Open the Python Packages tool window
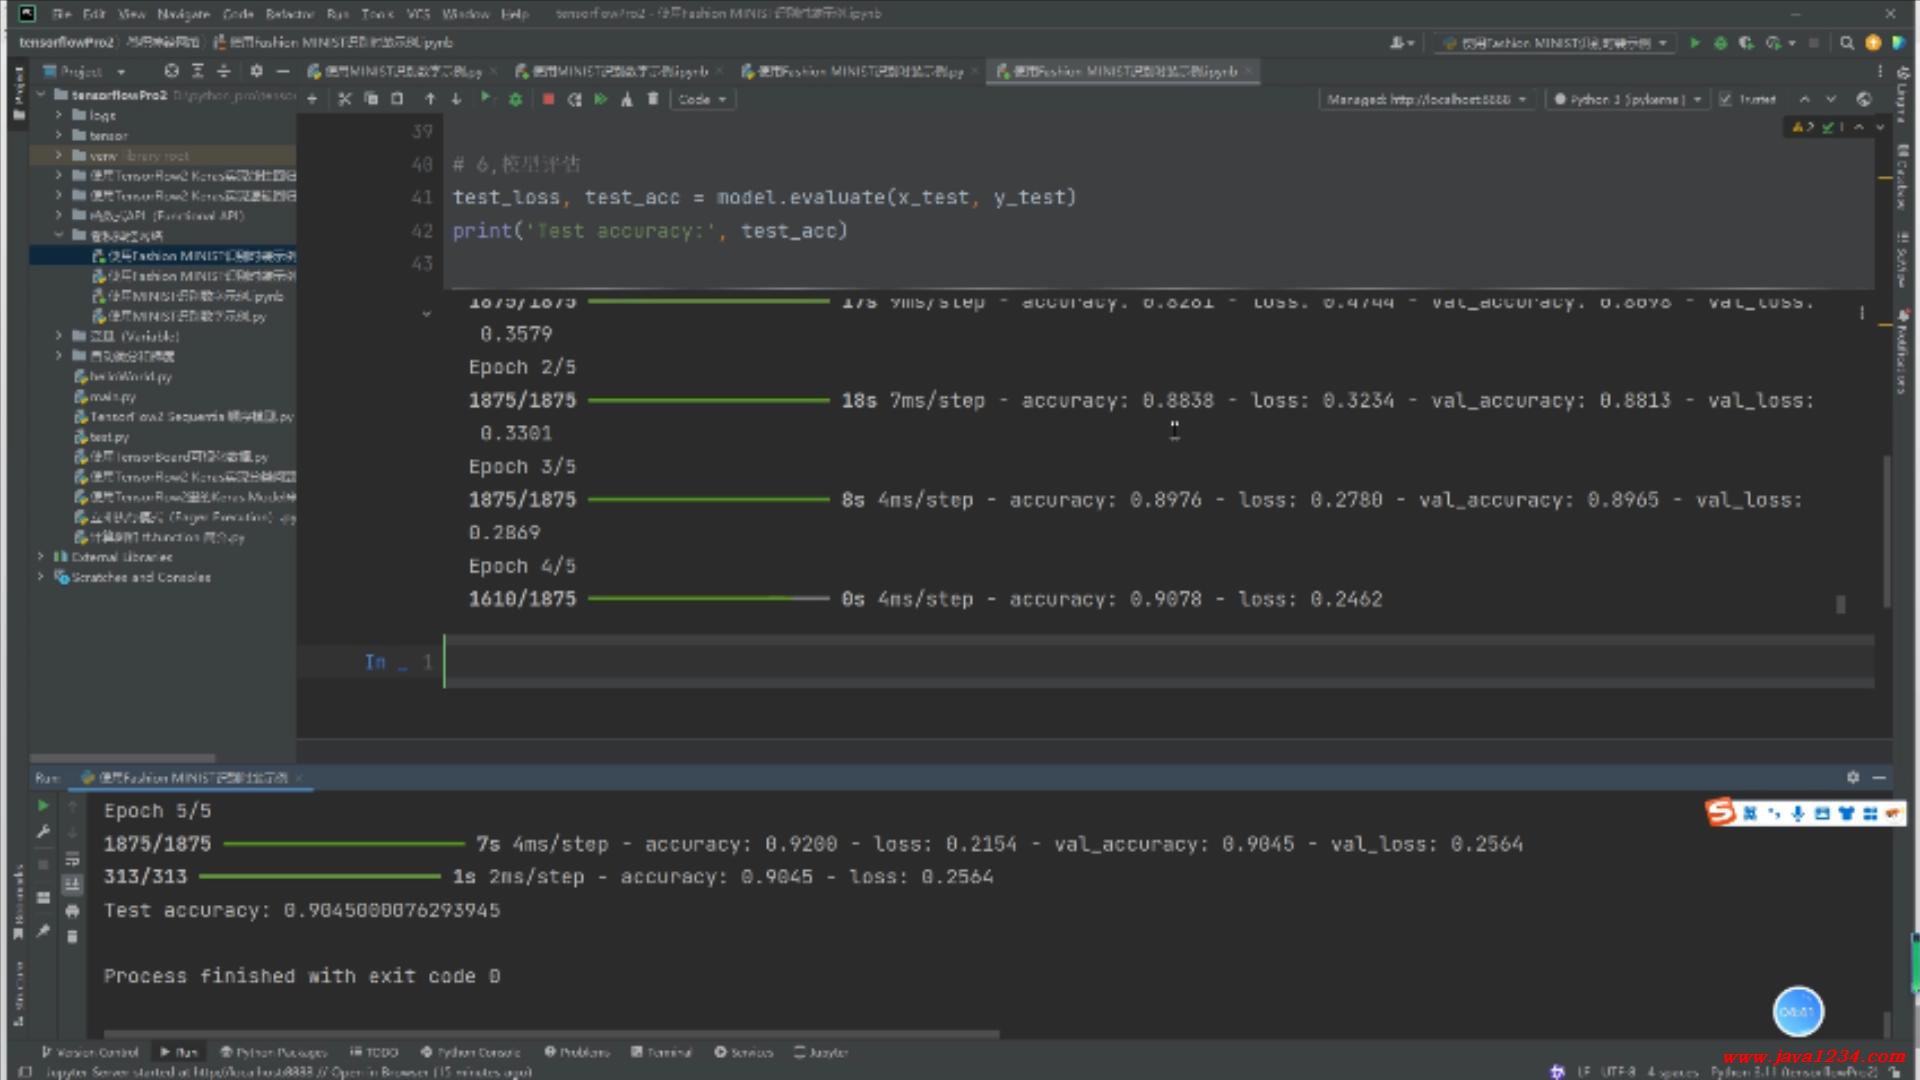 273,1052
